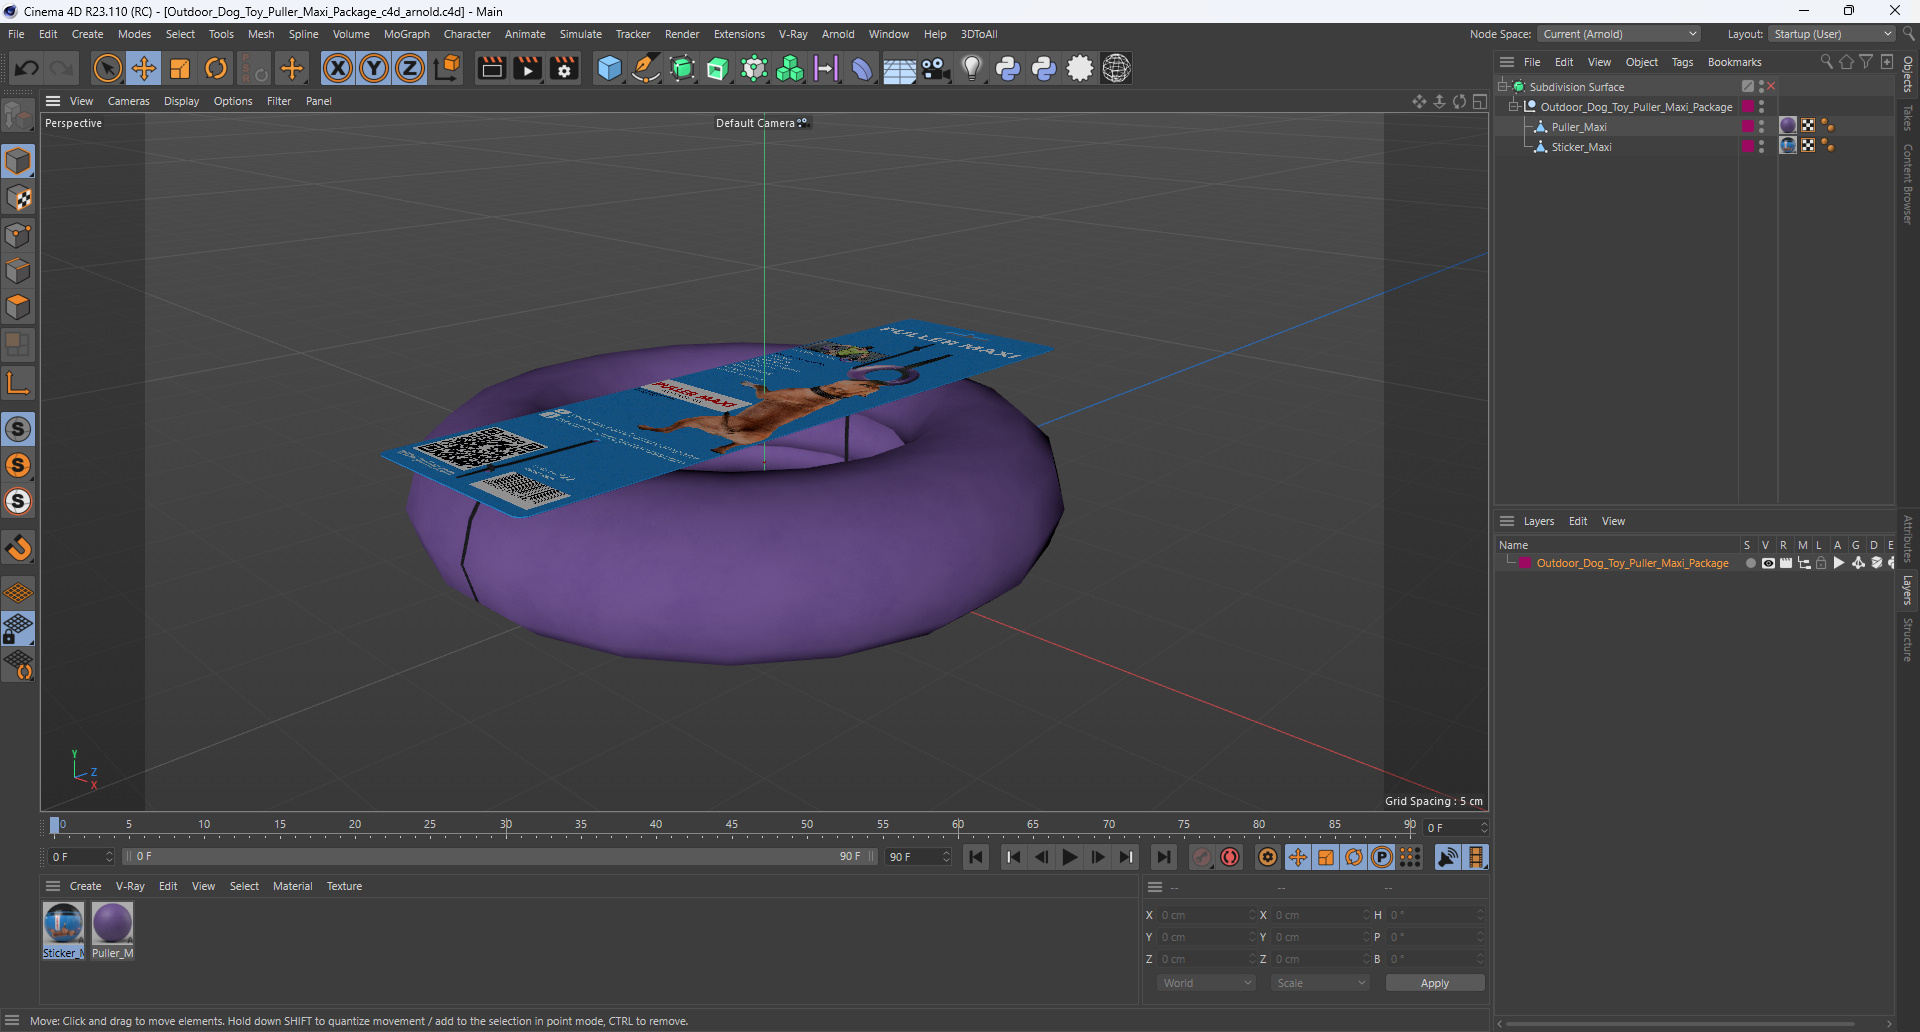The height and width of the screenshot is (1032, 1920).
Task: Activate the Move tool
Action: point(144,69)
